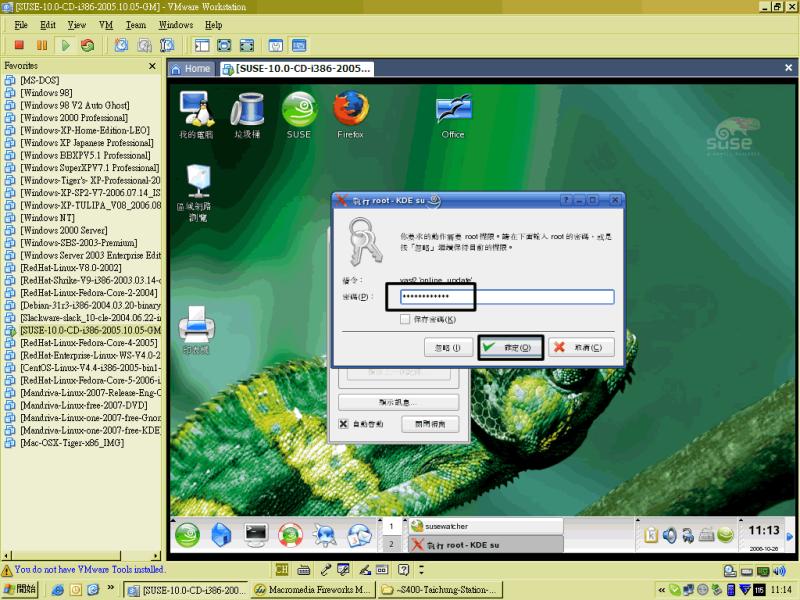Image resolution: width=800 pixels, height=600 pixels.
Task: Click the root - KDE su taskbar entry
Action: tap(486, 544)
